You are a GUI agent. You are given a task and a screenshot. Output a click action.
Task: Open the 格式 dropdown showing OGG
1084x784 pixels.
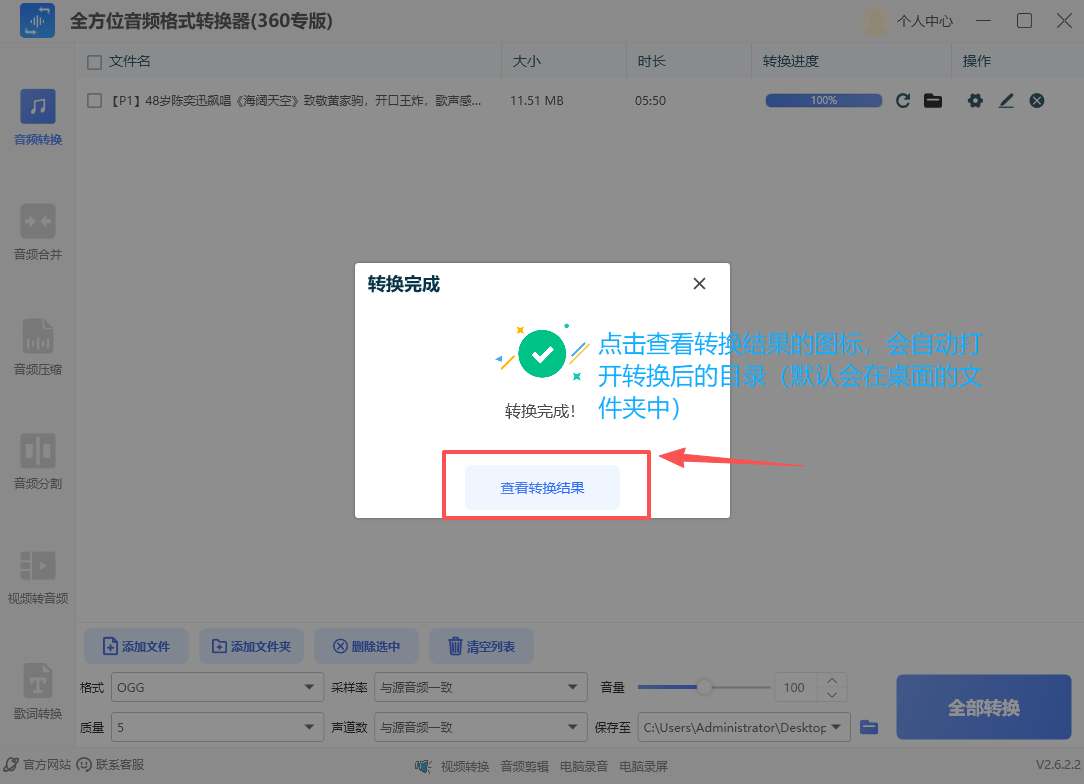point(217,687)
